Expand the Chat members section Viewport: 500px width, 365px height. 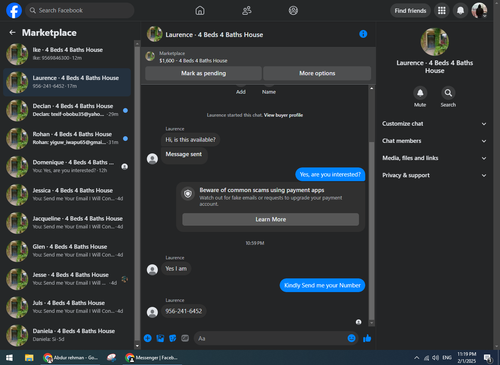coord(434,141)
